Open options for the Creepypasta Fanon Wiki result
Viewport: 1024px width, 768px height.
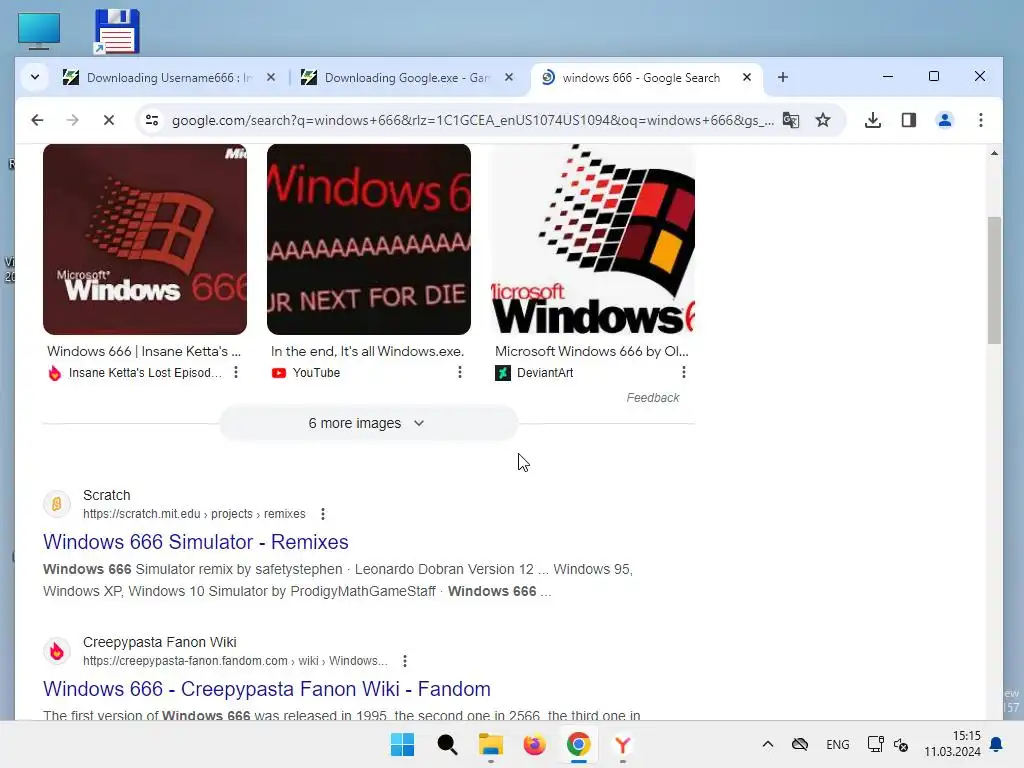pos(405,661)
